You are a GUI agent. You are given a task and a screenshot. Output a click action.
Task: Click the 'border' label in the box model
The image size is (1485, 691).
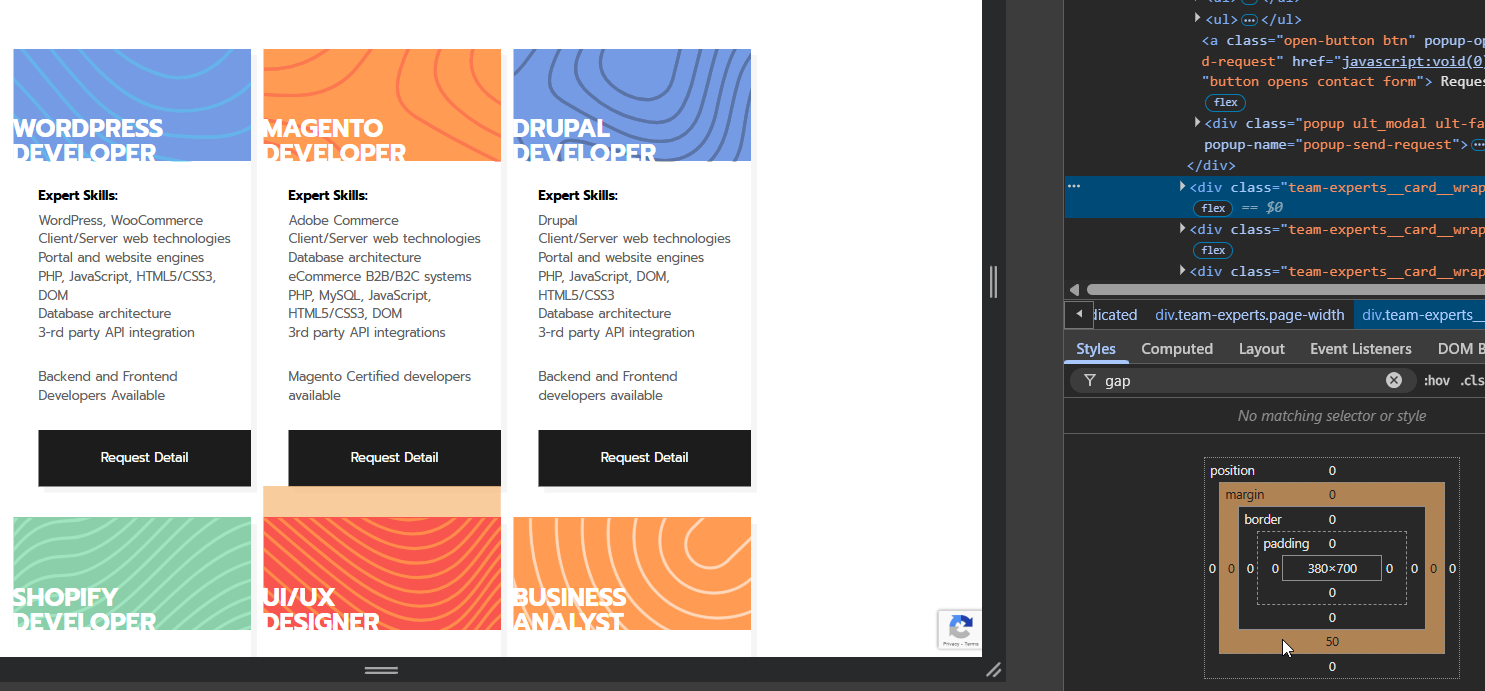1263,519
